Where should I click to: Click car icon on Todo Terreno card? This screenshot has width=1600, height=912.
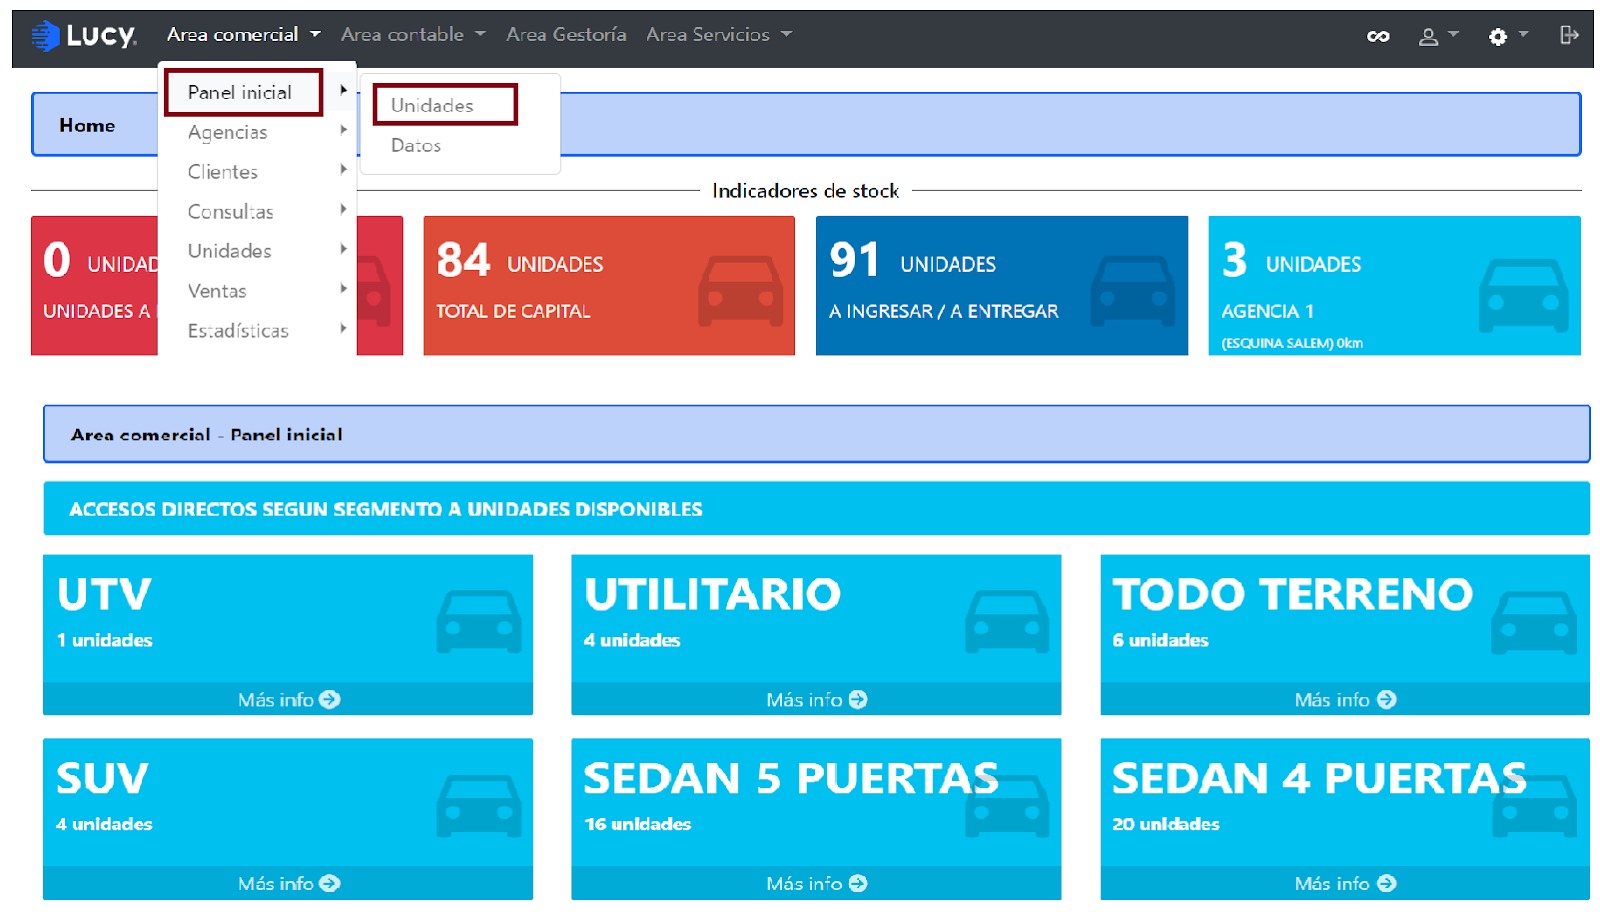pyautogui.click(x=1534, y=622)
